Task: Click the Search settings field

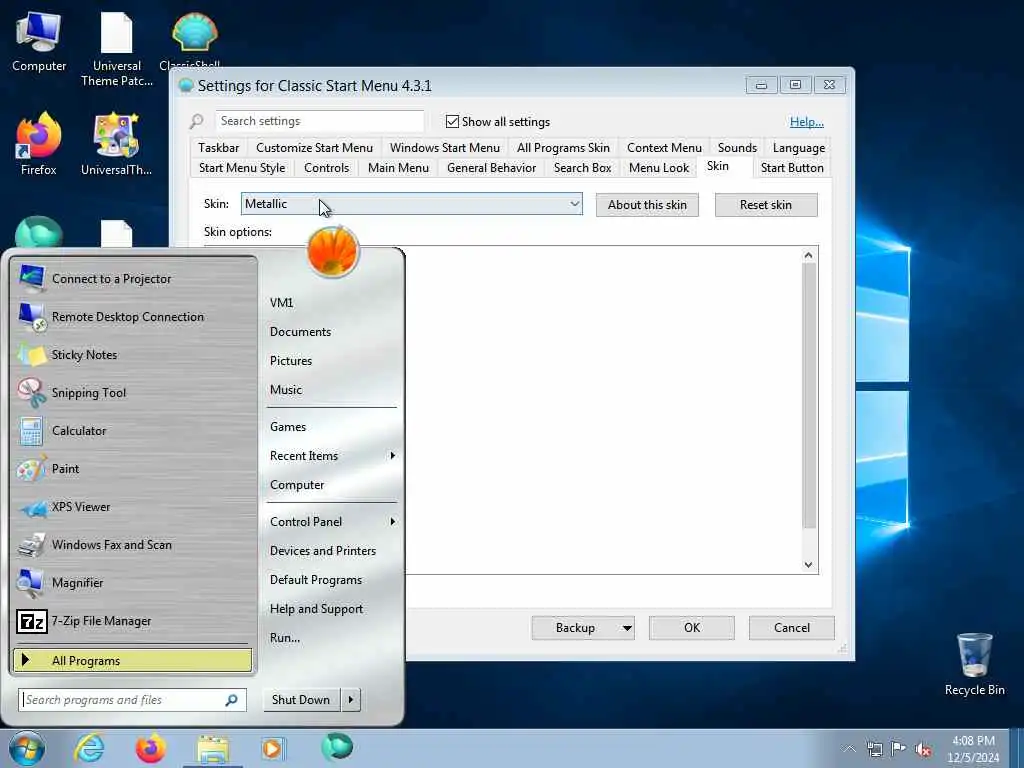Action: pyautogui.click(x=319, y=121)
